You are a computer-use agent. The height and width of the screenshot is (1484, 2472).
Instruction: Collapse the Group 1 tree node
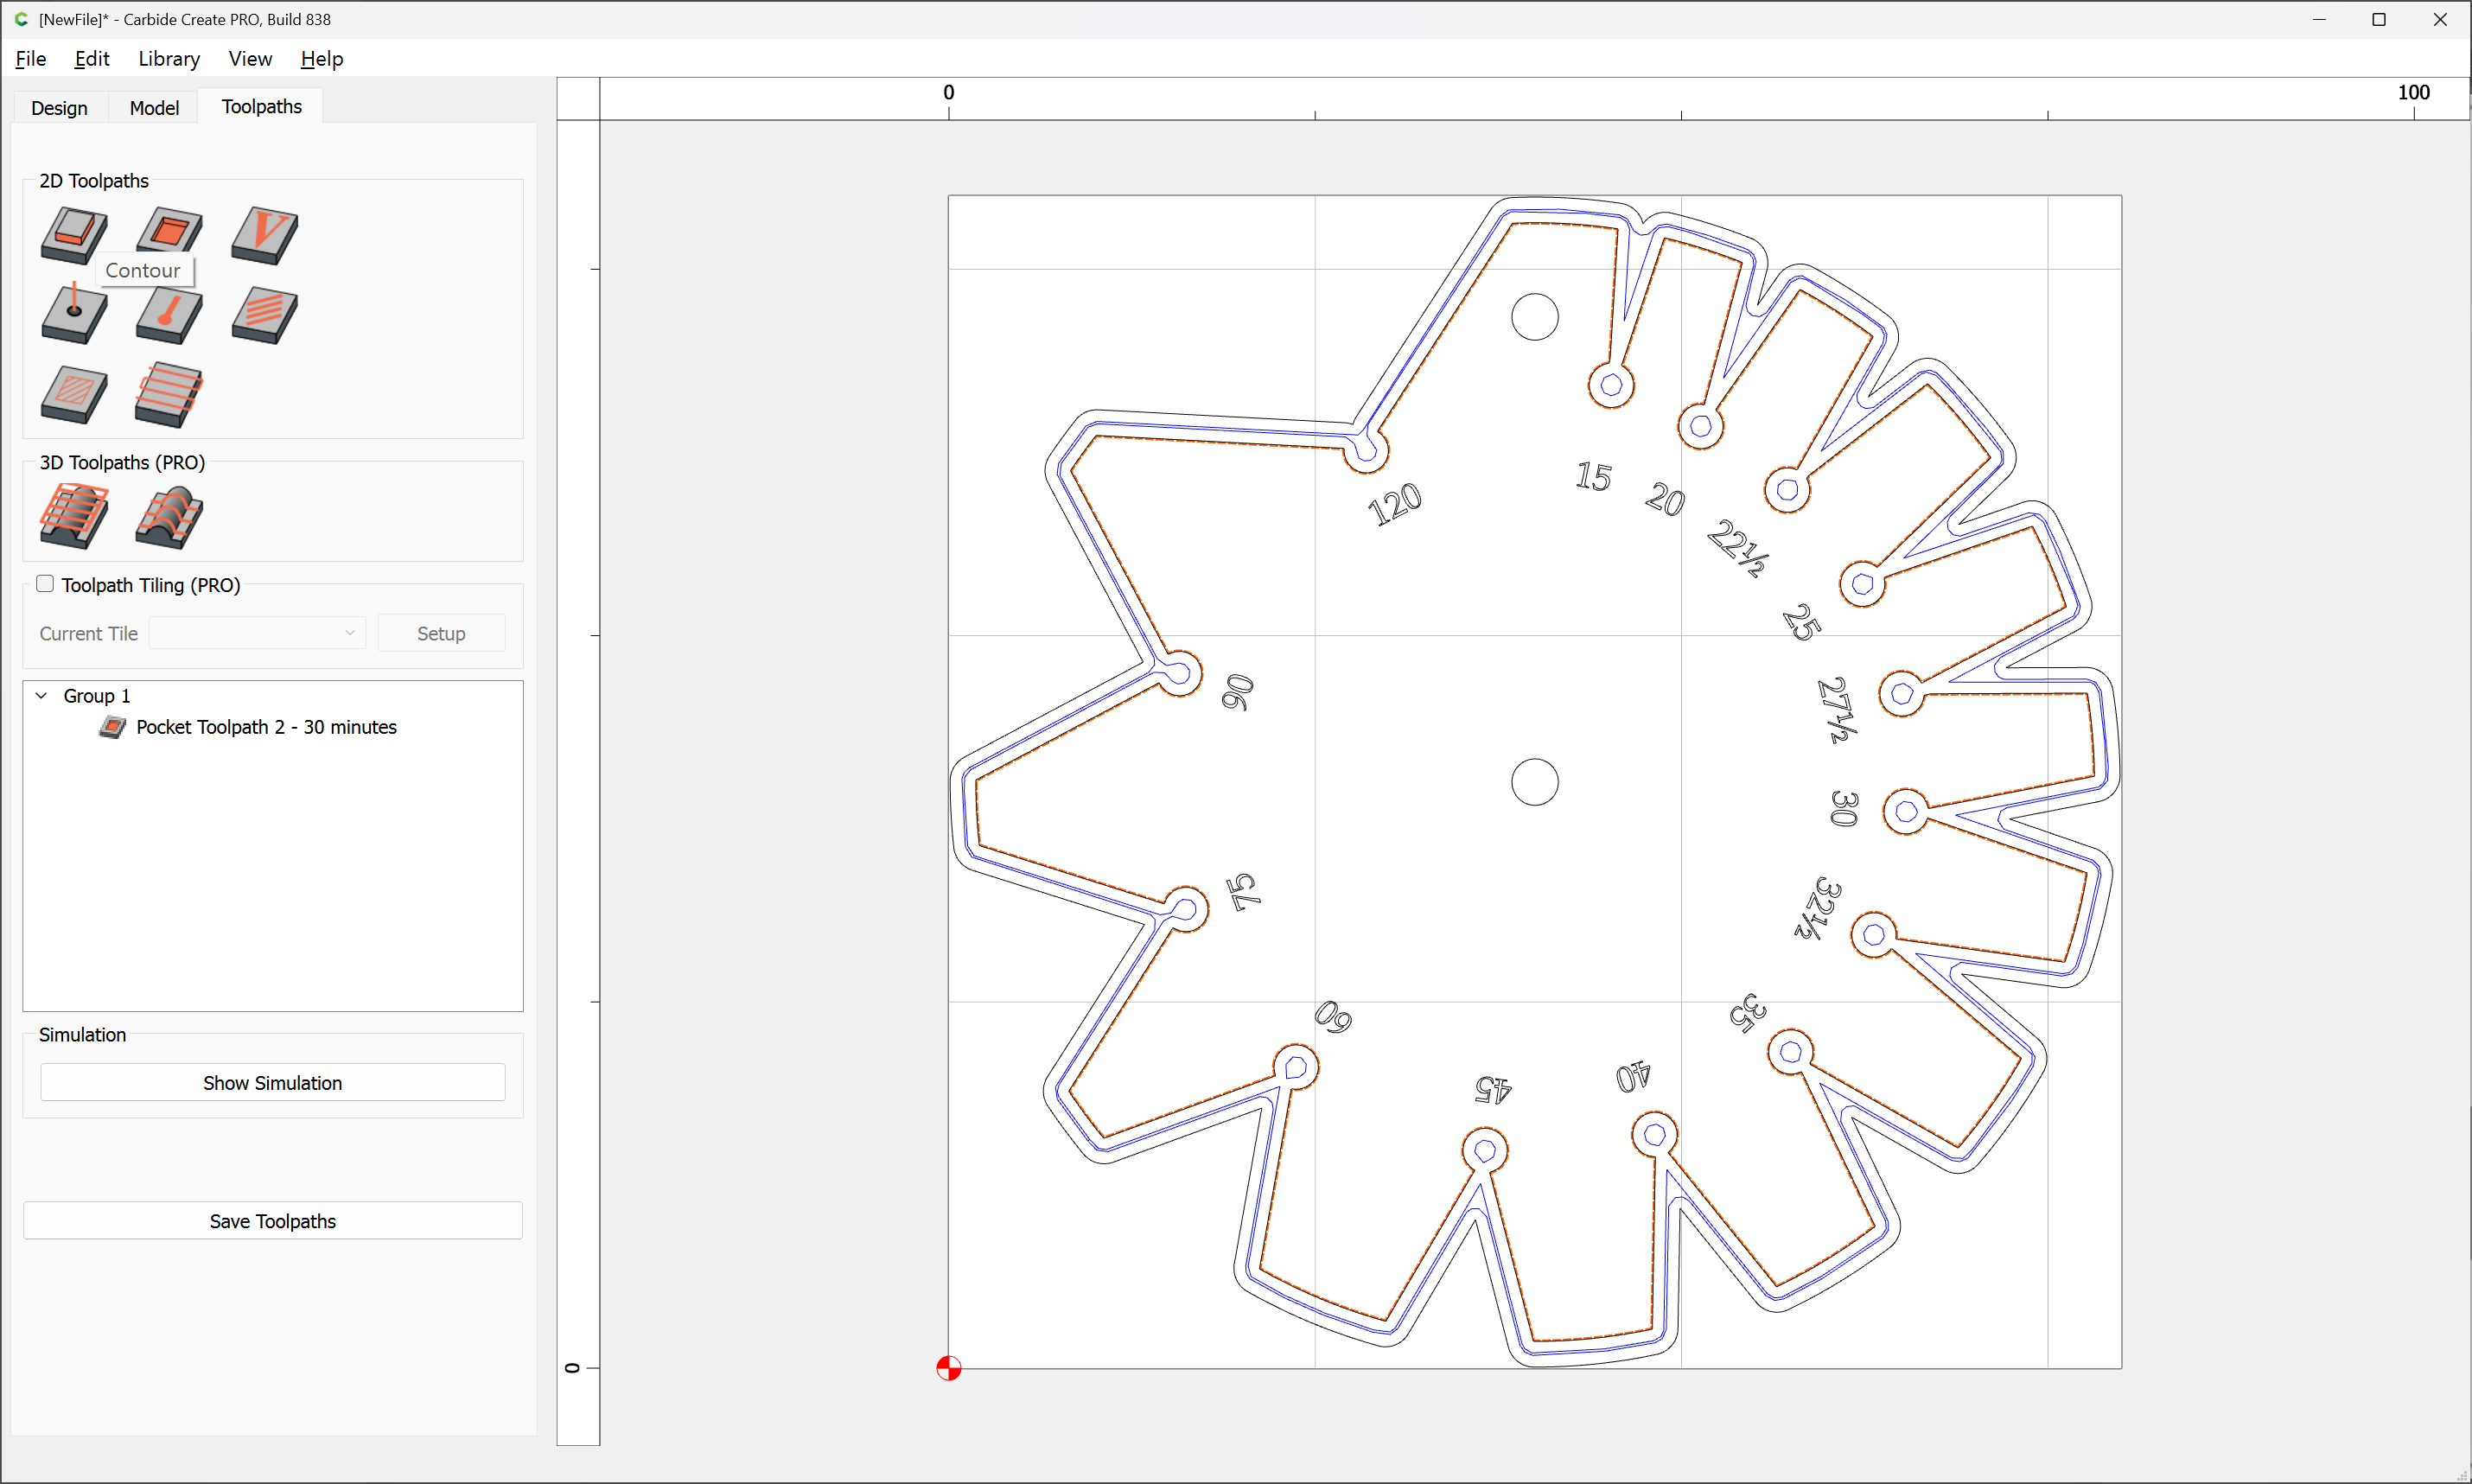click(42, 696)
